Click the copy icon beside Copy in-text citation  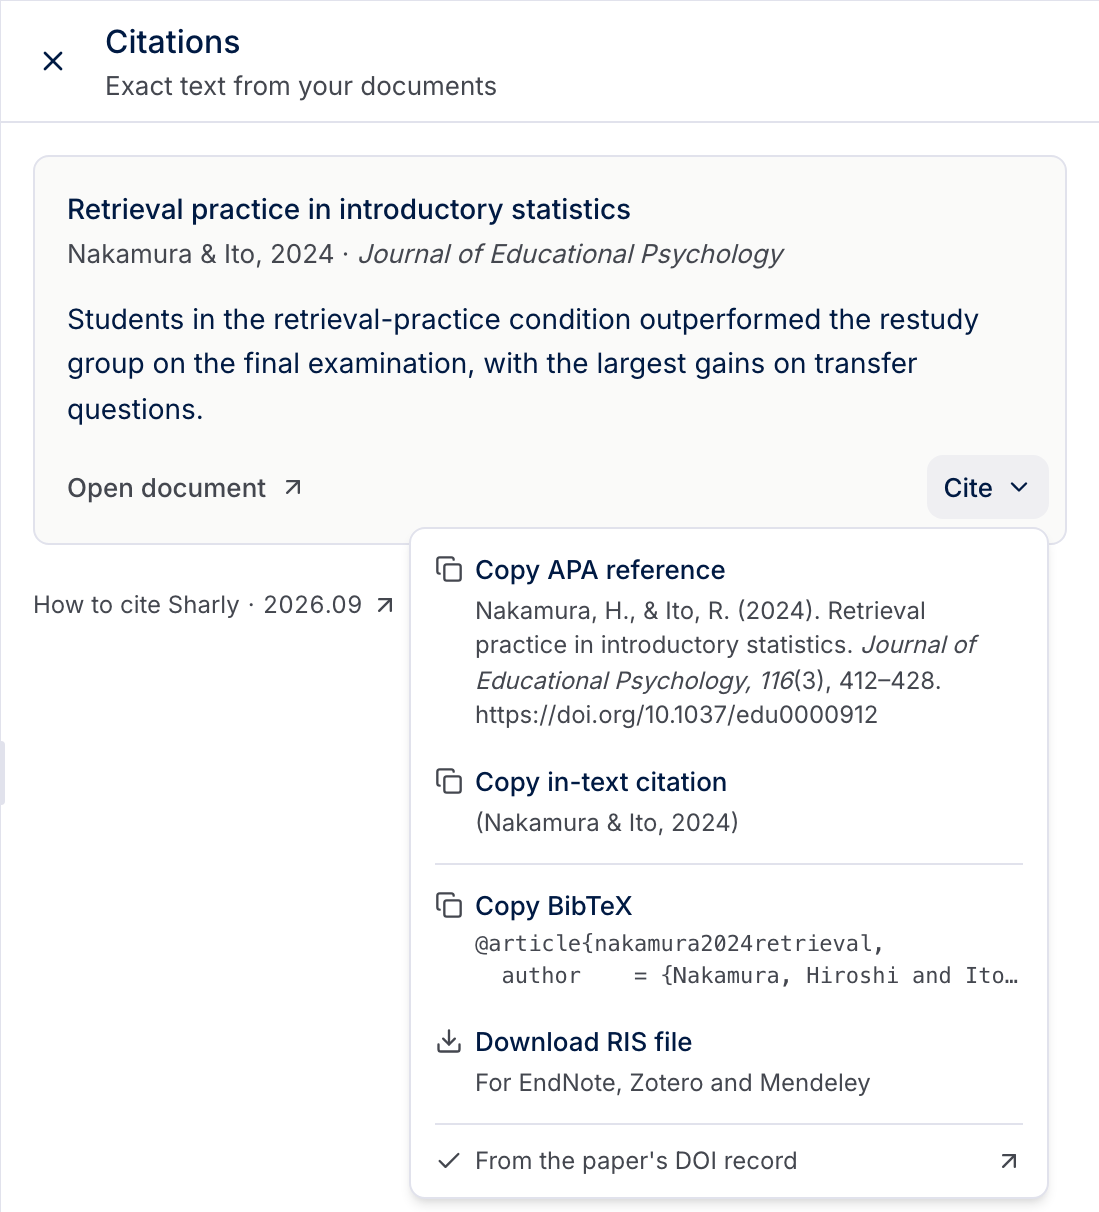tap(449, 781)
